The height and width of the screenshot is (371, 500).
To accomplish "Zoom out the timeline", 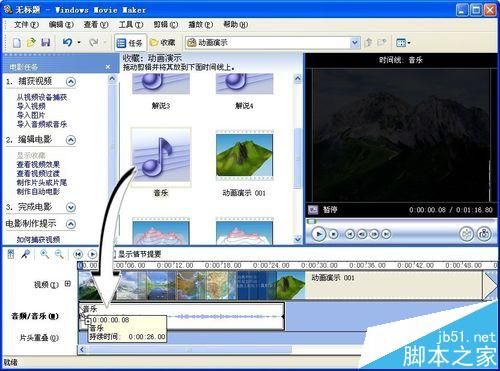I will (59, 254).
